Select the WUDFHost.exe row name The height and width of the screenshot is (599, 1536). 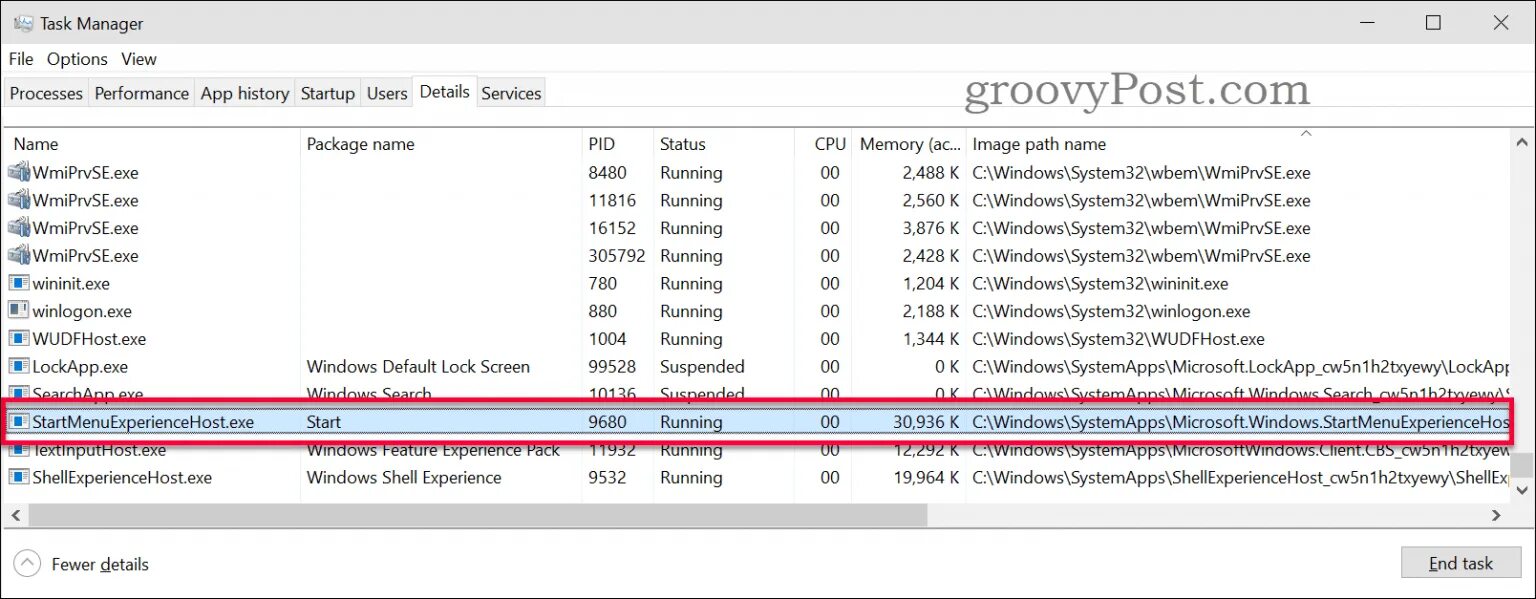point(89,339)
